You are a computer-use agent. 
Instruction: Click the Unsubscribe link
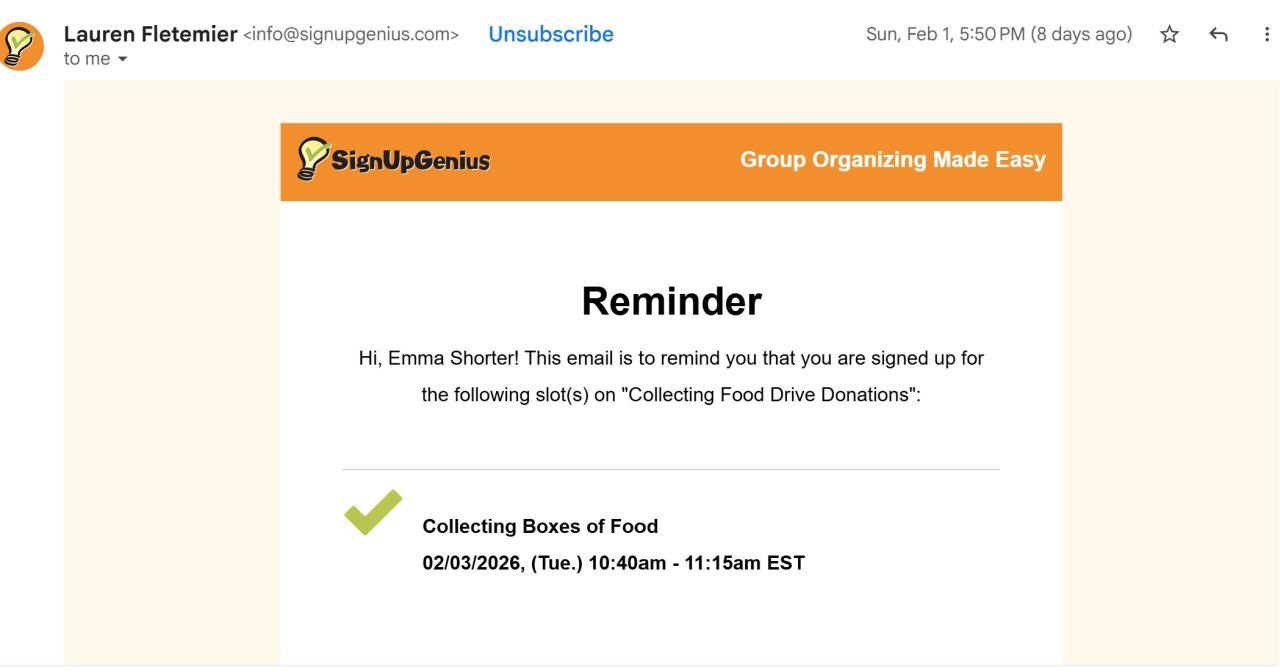coord(550,34)
